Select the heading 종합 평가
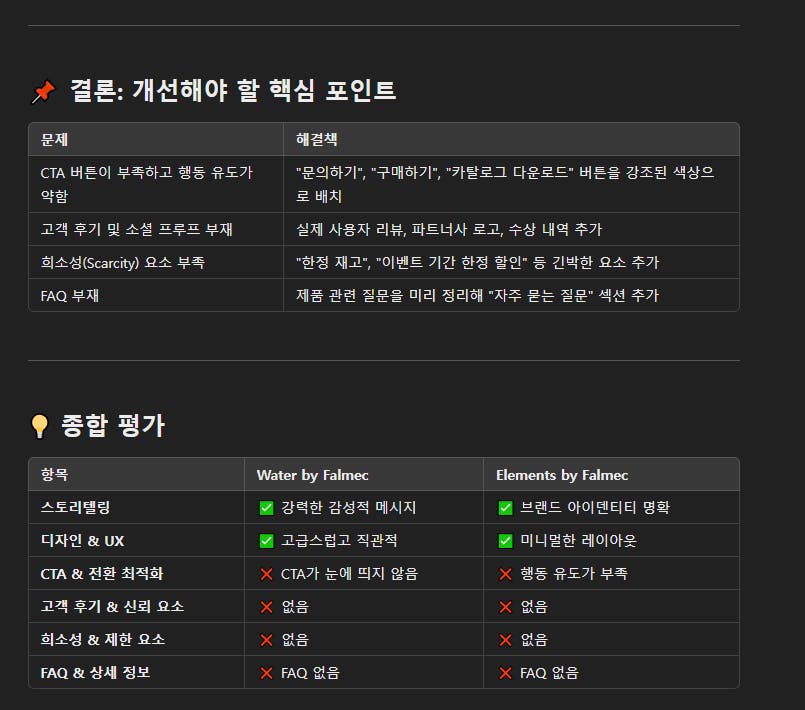Screen dimensions: 805x710 pyautogui.click(x=113, y=426)
